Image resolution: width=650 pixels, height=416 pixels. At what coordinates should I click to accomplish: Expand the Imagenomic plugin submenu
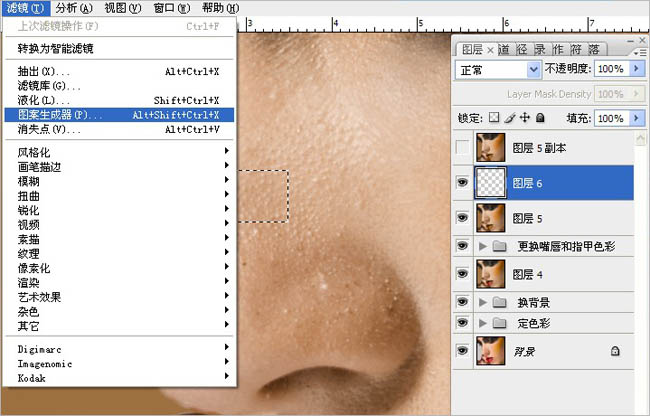119,363
